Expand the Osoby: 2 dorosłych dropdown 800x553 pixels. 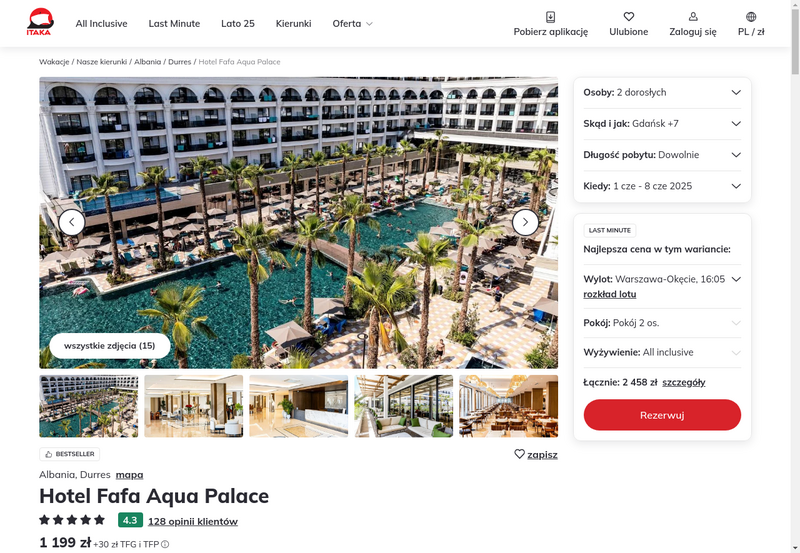tap(662, 92)
